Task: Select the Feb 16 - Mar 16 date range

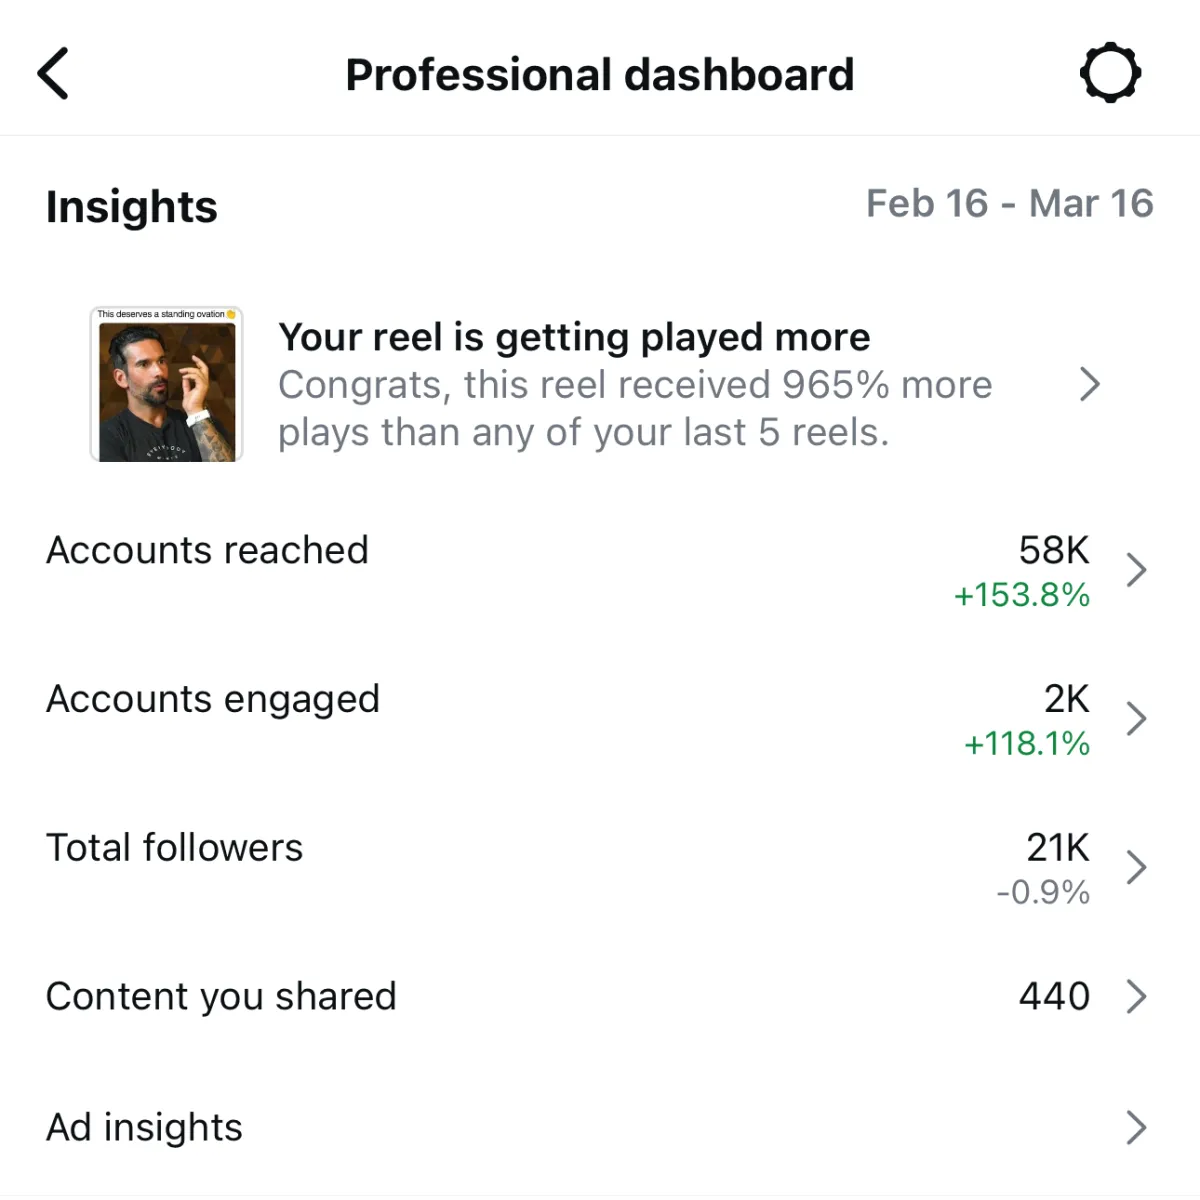Action: (x=1009, y=204)
